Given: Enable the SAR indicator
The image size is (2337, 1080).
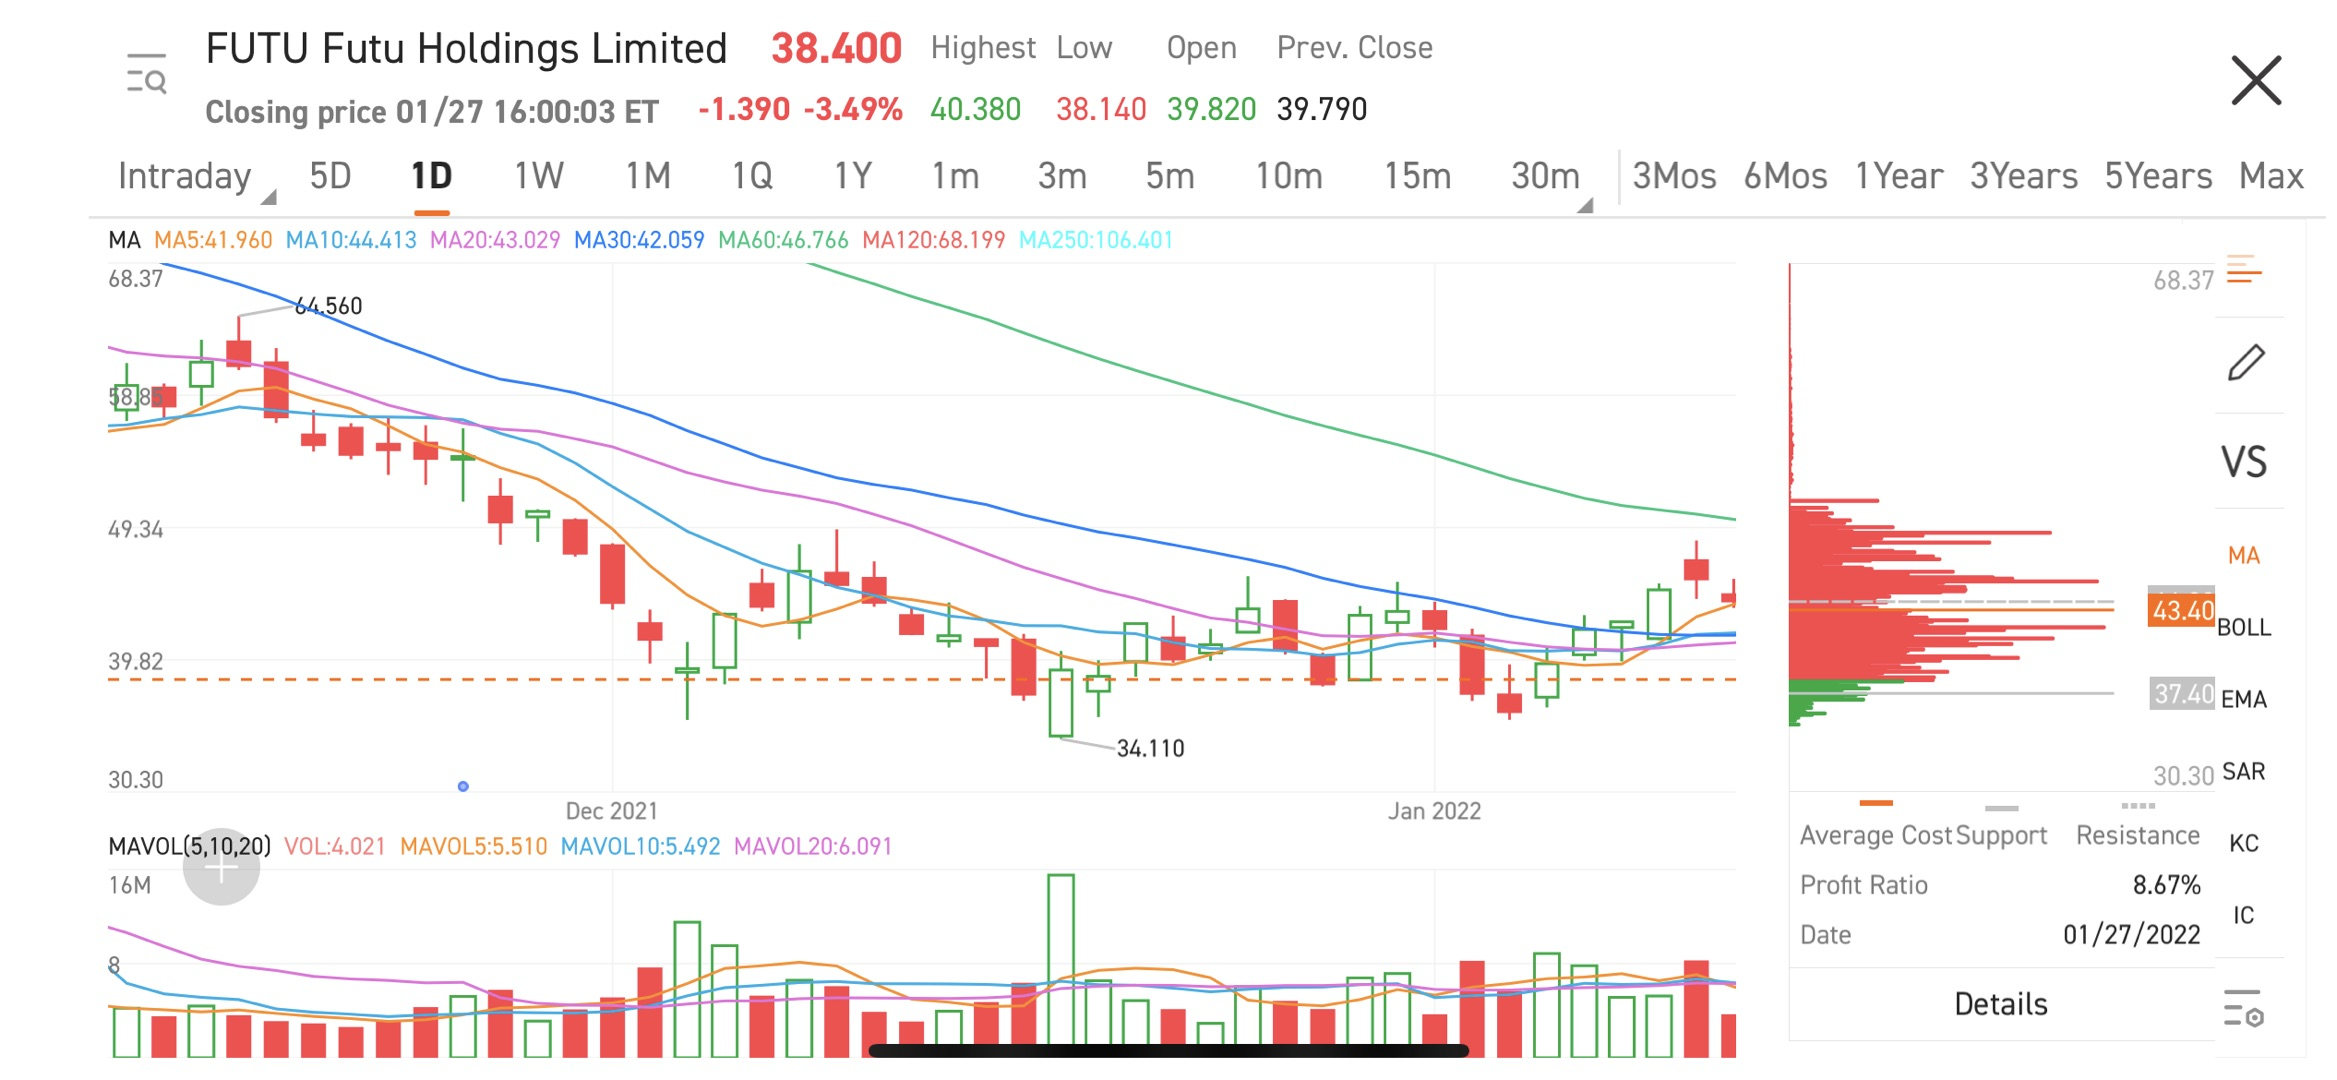Looking at the screenshot, I should [x=2244, y=771].
